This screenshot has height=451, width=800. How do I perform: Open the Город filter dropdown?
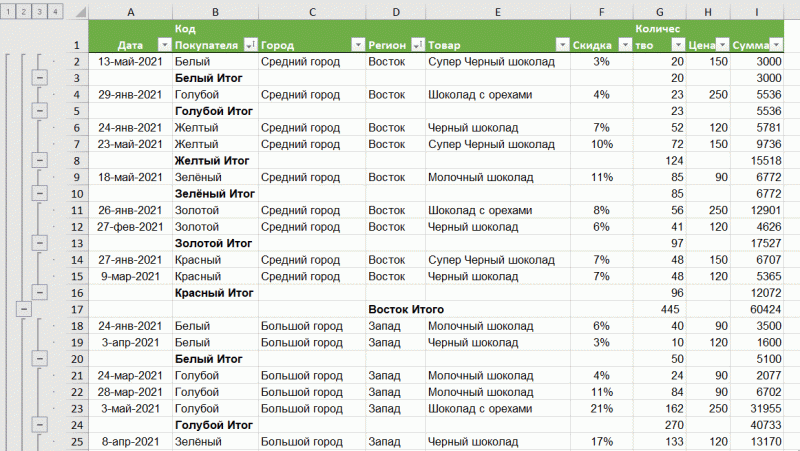pos(357,45)
